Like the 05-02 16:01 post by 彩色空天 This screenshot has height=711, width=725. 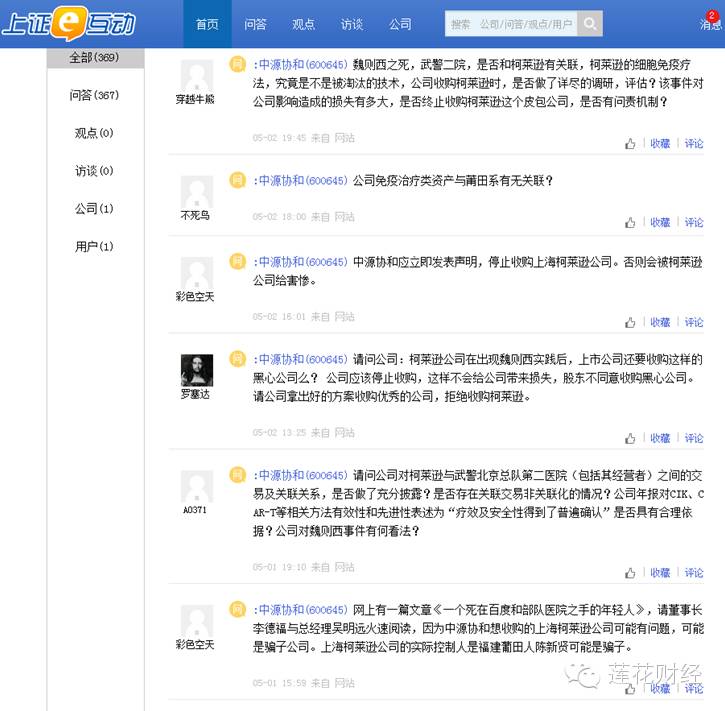[630, 323]
